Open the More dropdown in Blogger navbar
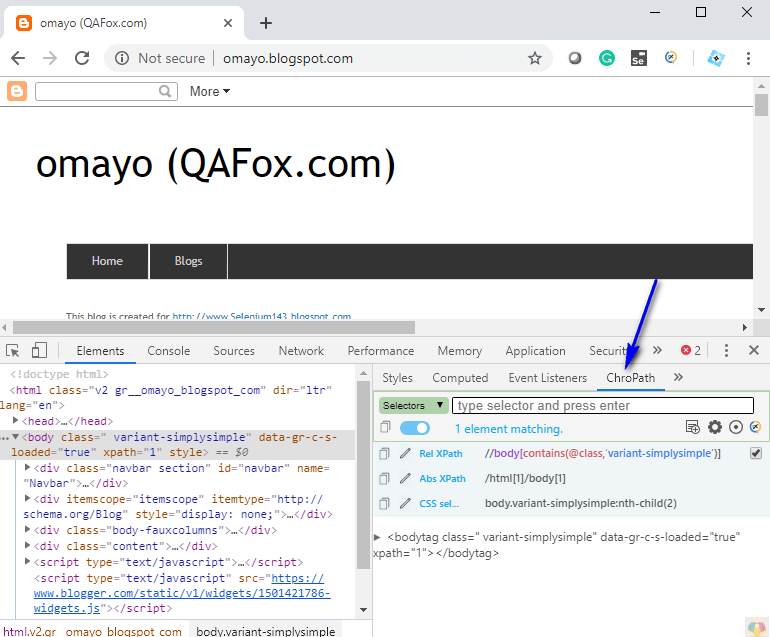 (210, 91)
